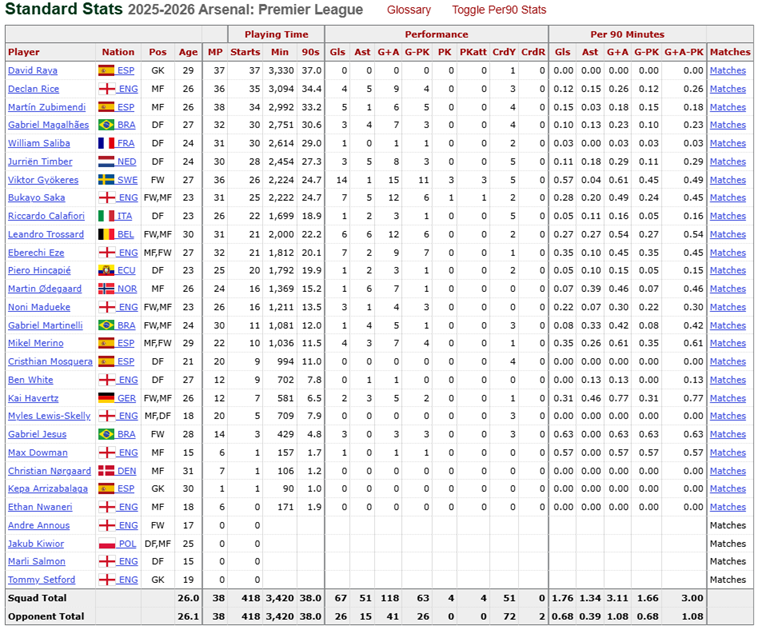Click NOR nation link for Ødegaard

pyautogui.click(x=127, y=289)
